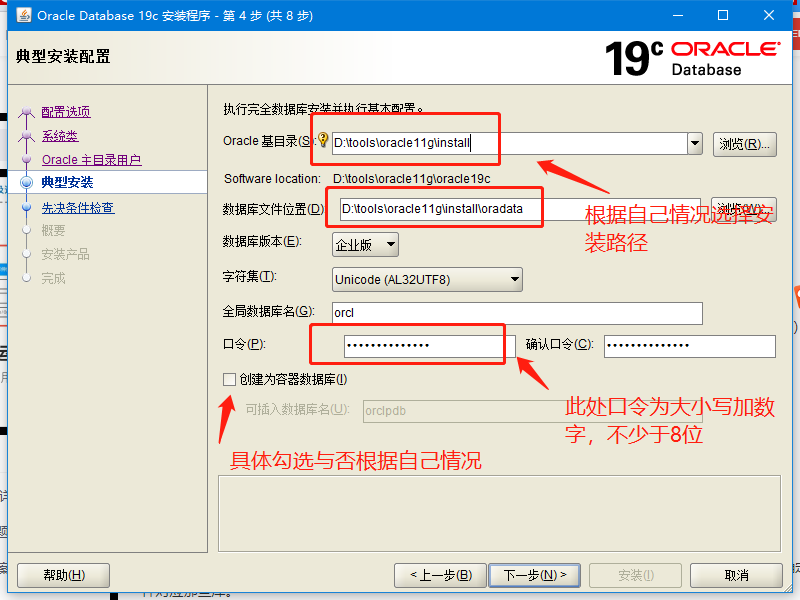The image size is (800, 600).
Task: Click the Software location path text
Action: (x=411, y=179)
